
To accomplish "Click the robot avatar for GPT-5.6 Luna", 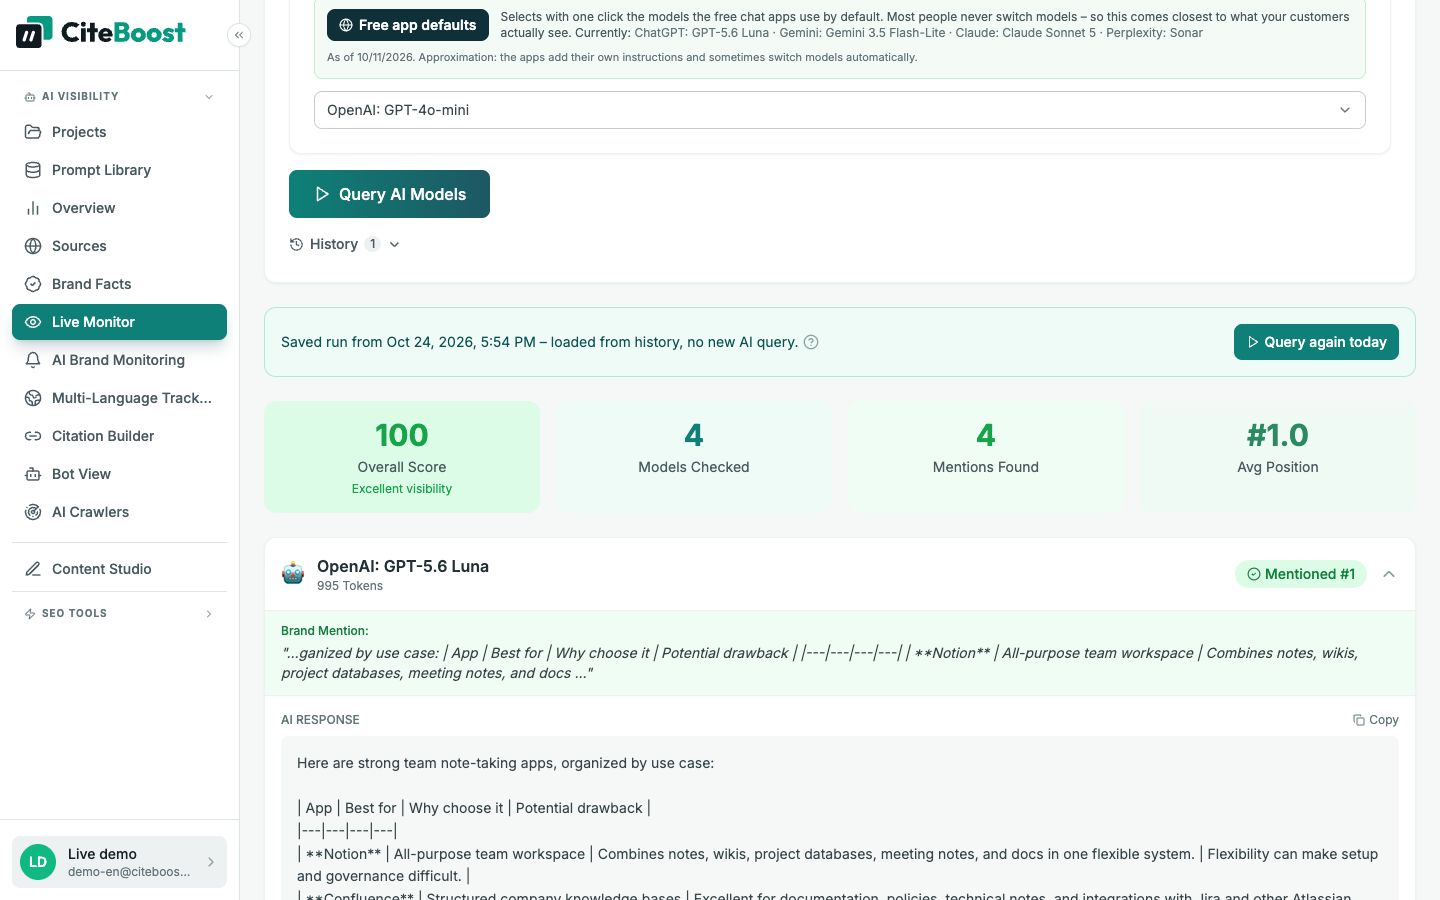I will click(x=293, y=574).
